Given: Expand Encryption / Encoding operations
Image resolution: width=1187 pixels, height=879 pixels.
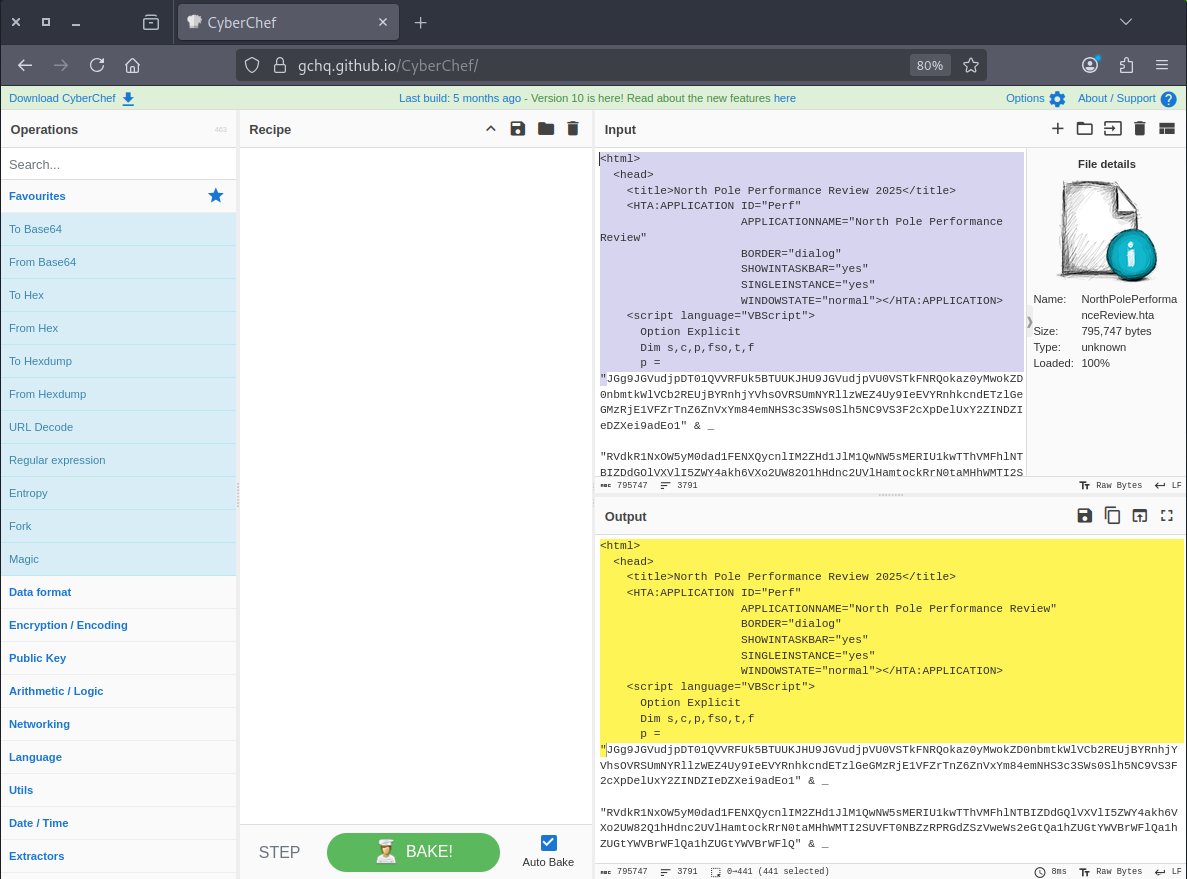Looking at the screenshot, I should (68, 625).
